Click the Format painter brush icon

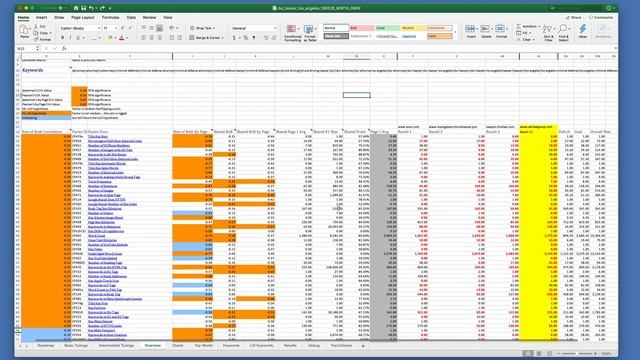pos(36,39)
